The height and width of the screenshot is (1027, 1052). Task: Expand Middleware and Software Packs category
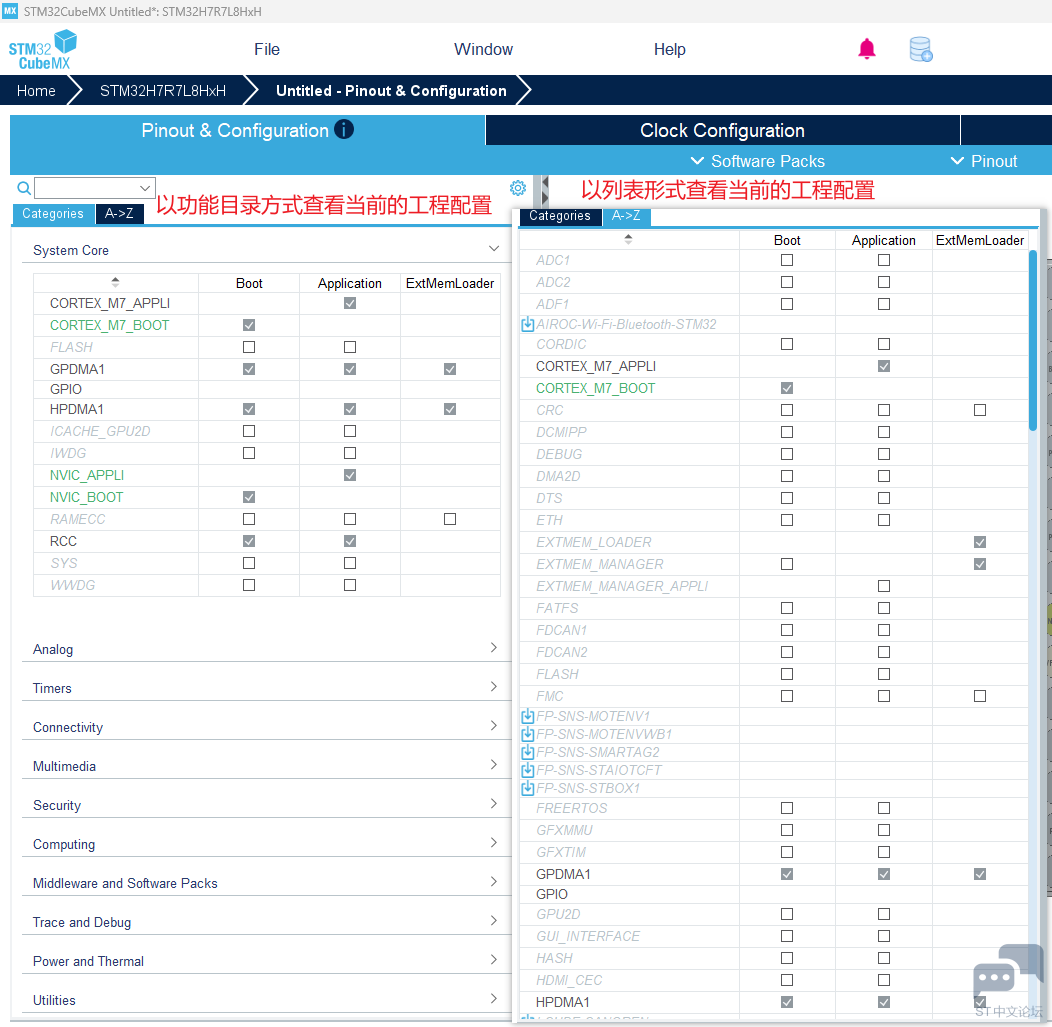(494, 881)
